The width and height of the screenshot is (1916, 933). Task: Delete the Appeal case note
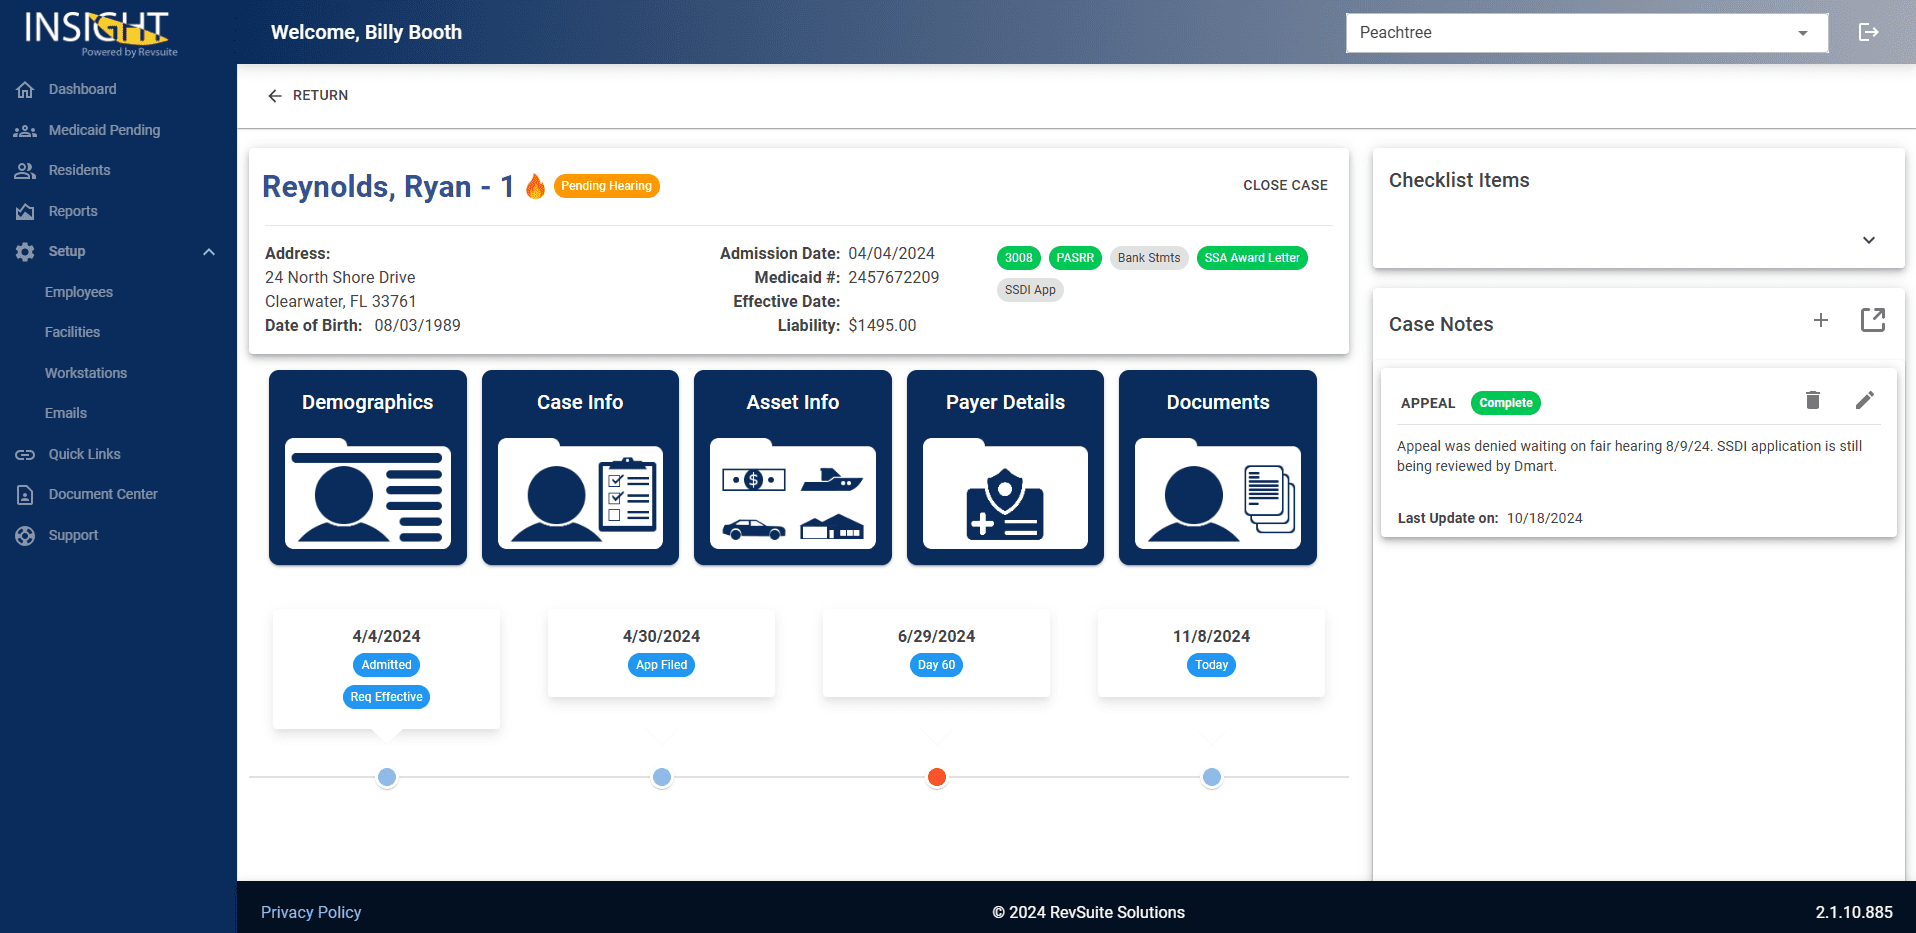(1812, 401)
